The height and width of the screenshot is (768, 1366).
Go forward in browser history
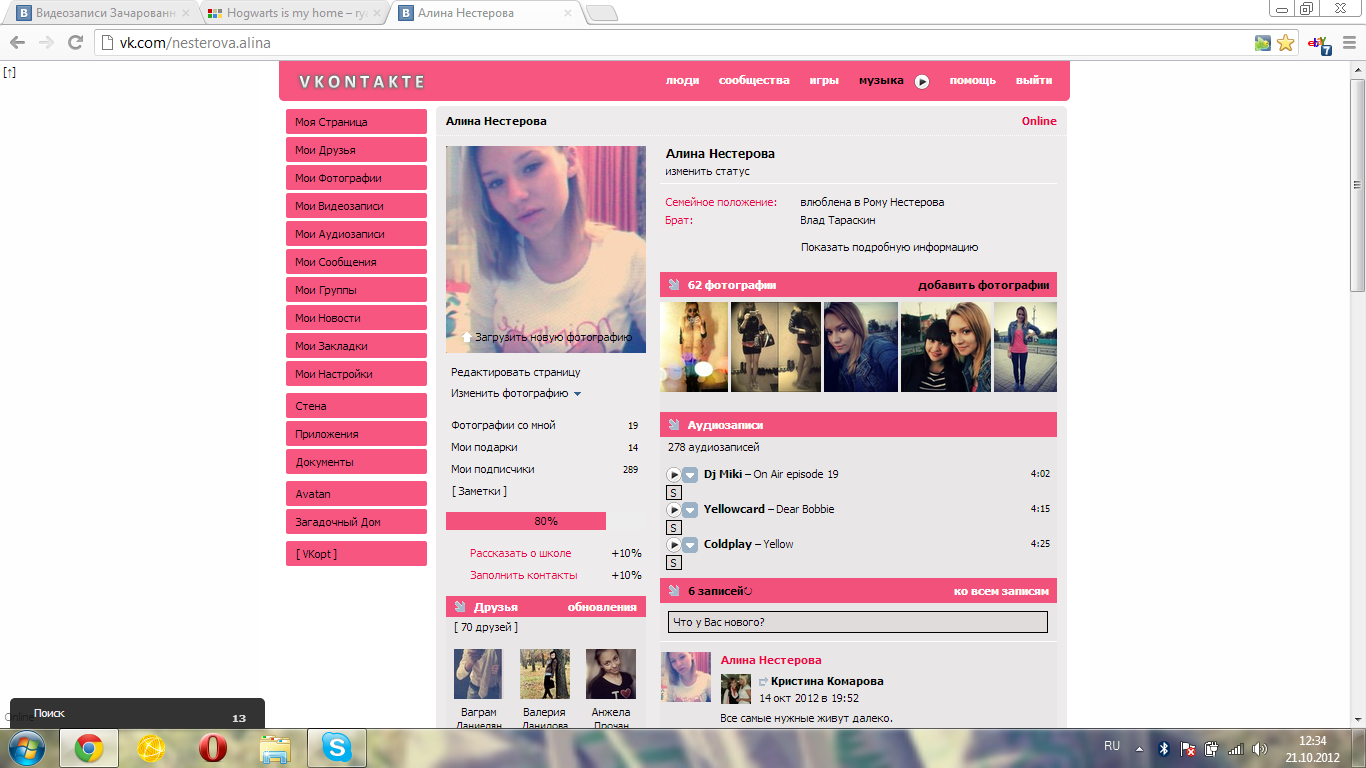pyautogui.click(x=46, y=43)
